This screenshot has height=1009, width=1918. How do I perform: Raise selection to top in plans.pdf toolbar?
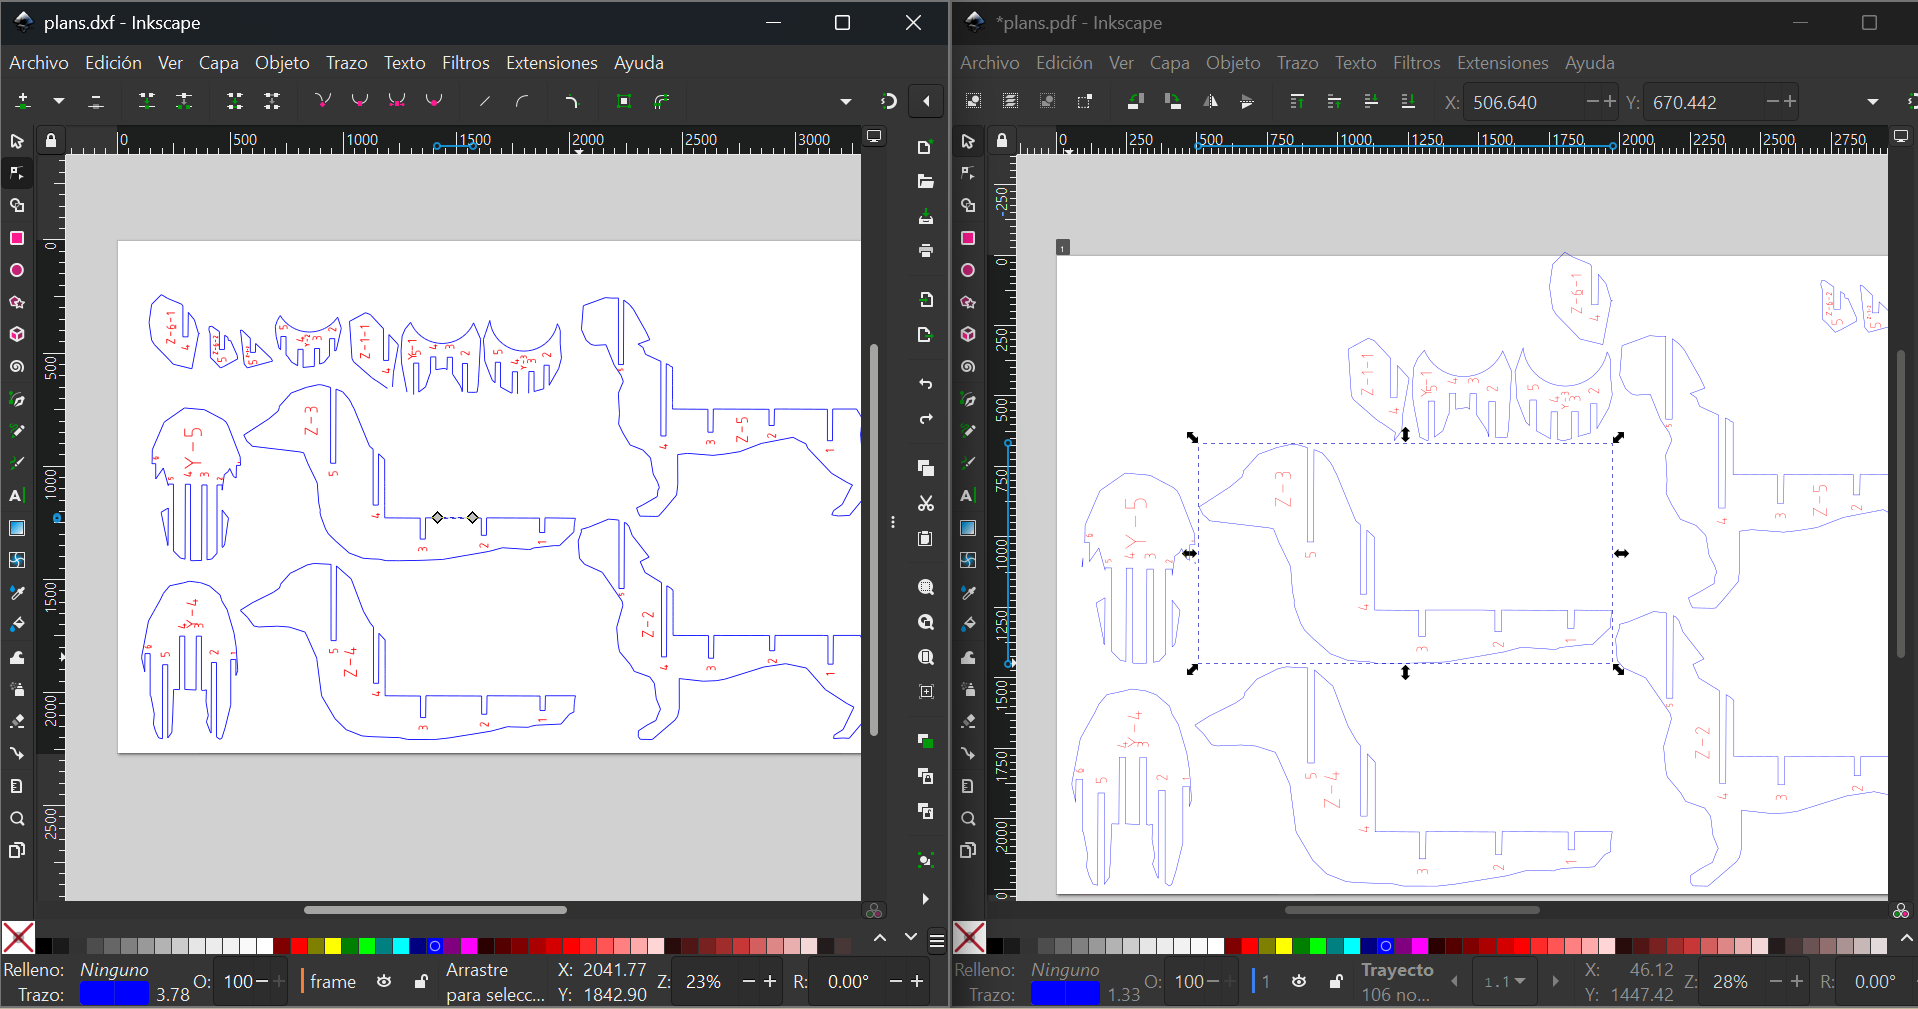(x=1297, y=102)
